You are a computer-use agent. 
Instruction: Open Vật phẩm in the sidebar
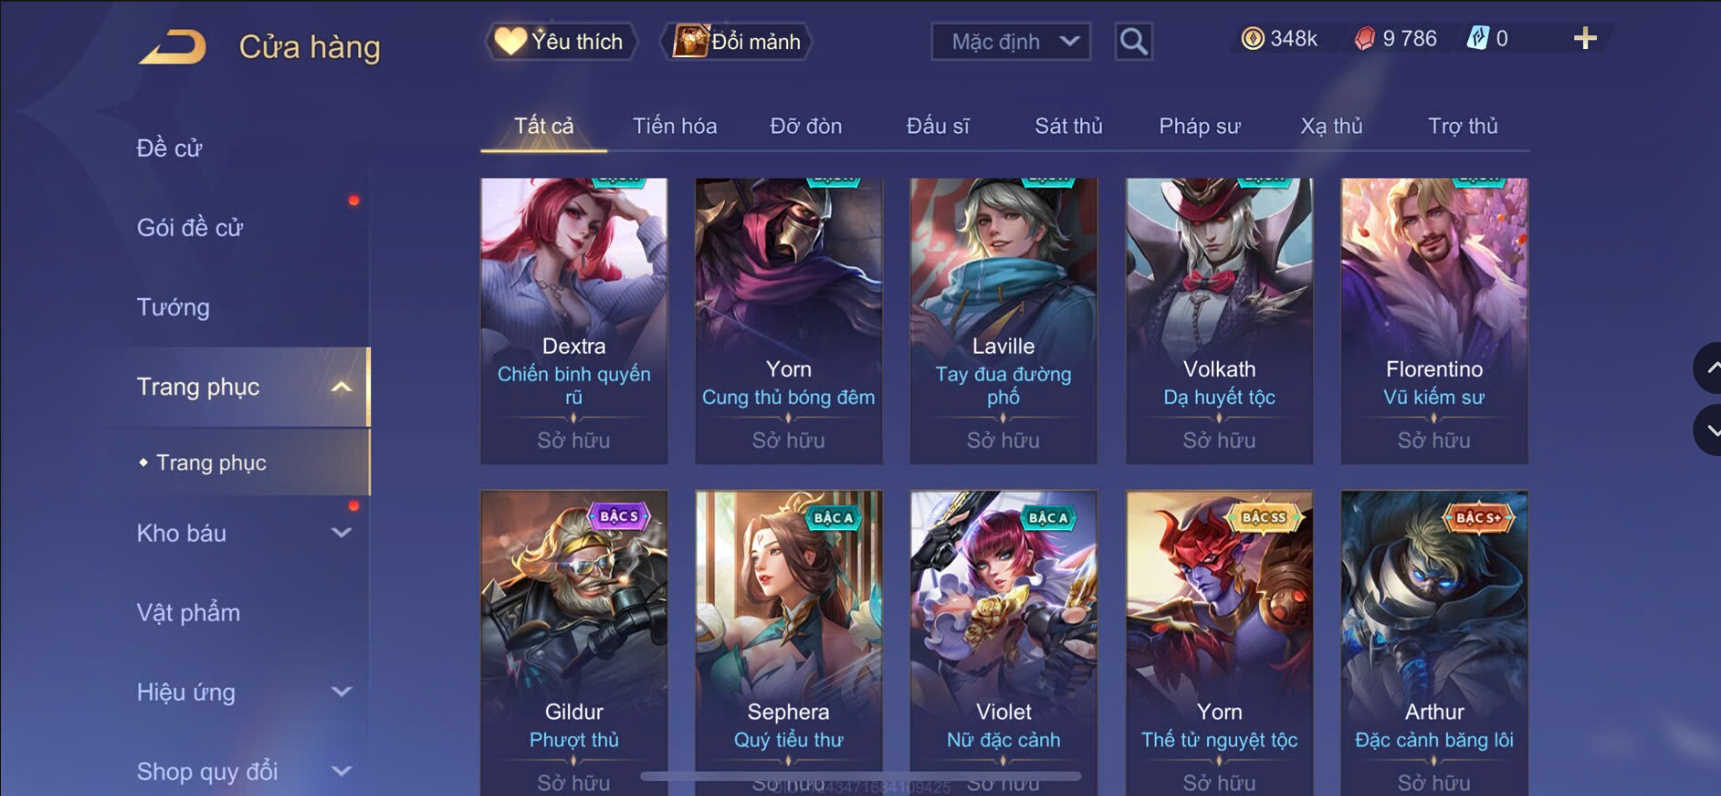pos(188,612)
